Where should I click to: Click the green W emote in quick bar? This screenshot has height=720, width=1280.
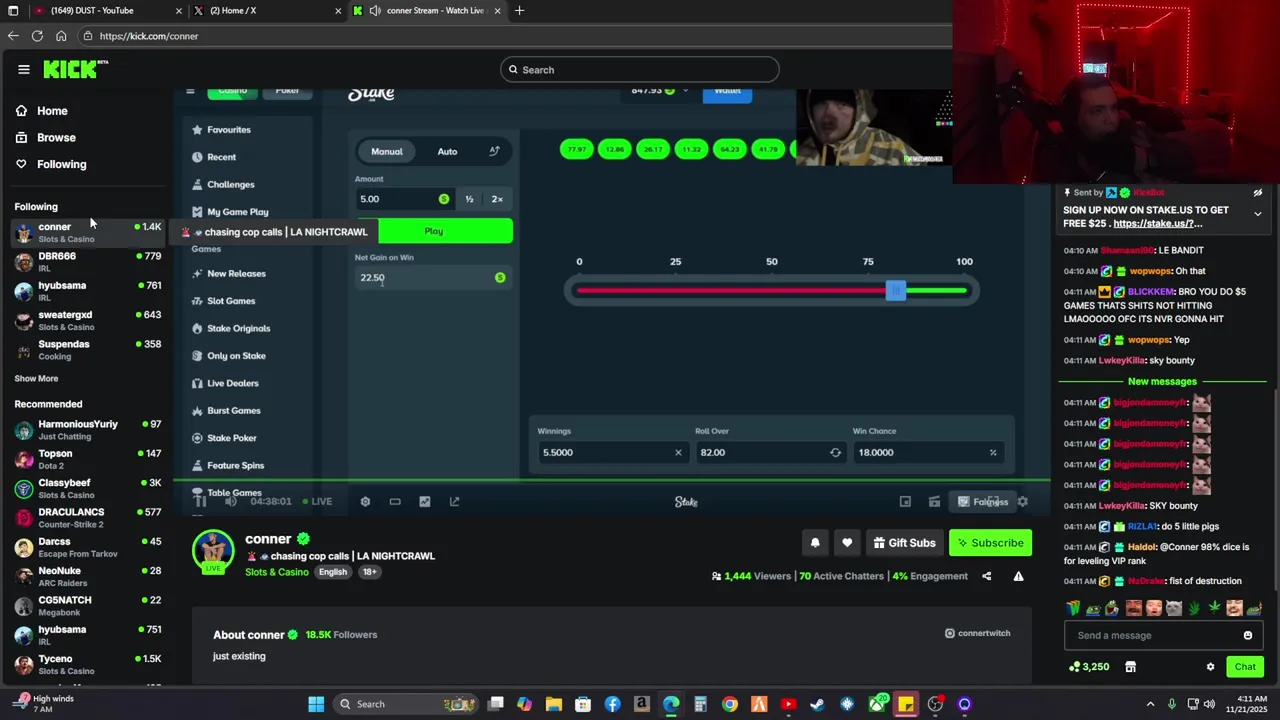1073,608
